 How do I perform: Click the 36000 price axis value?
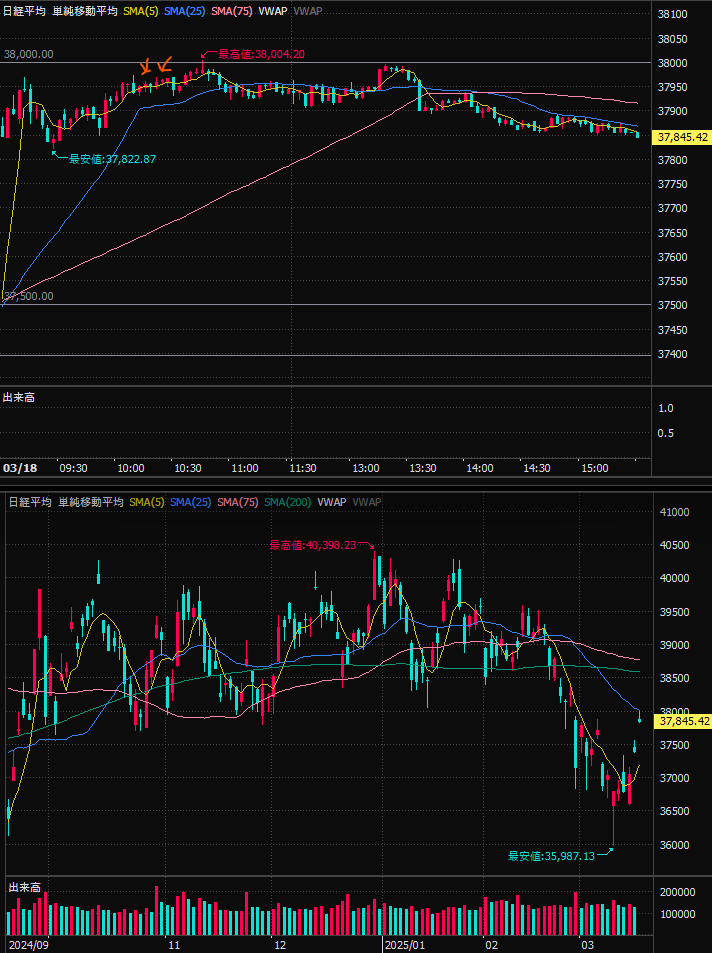tap(675, 845)
